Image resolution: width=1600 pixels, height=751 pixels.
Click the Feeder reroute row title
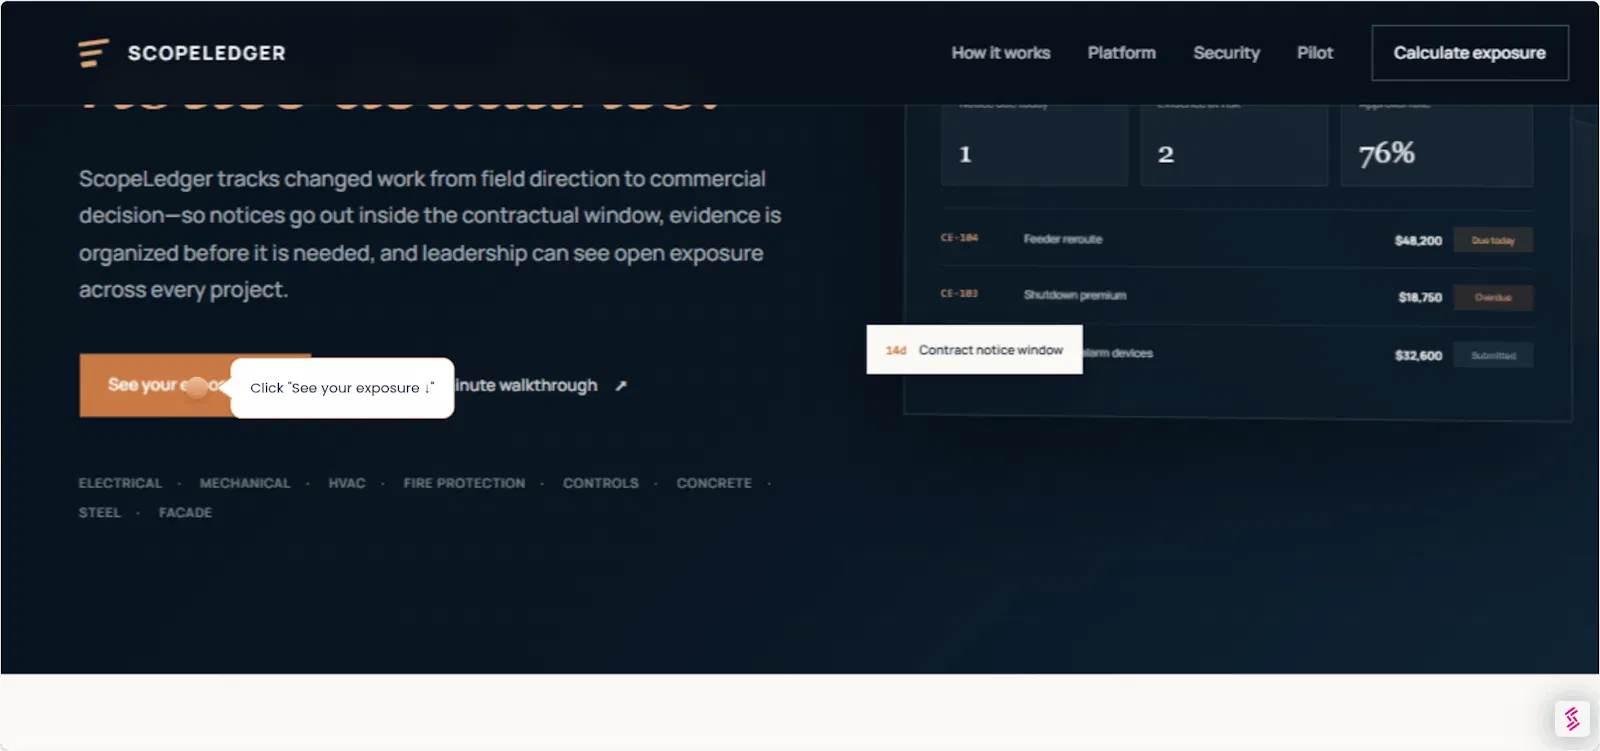click(x=1062, y=239)
